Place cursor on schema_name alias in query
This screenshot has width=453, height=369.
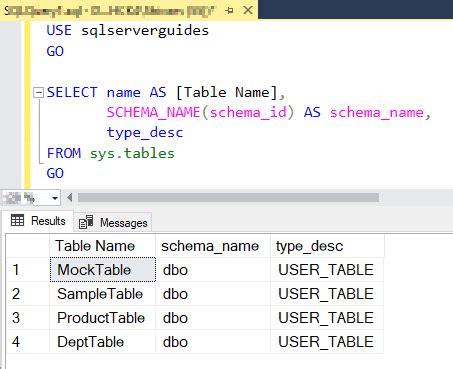pos(377,112)
